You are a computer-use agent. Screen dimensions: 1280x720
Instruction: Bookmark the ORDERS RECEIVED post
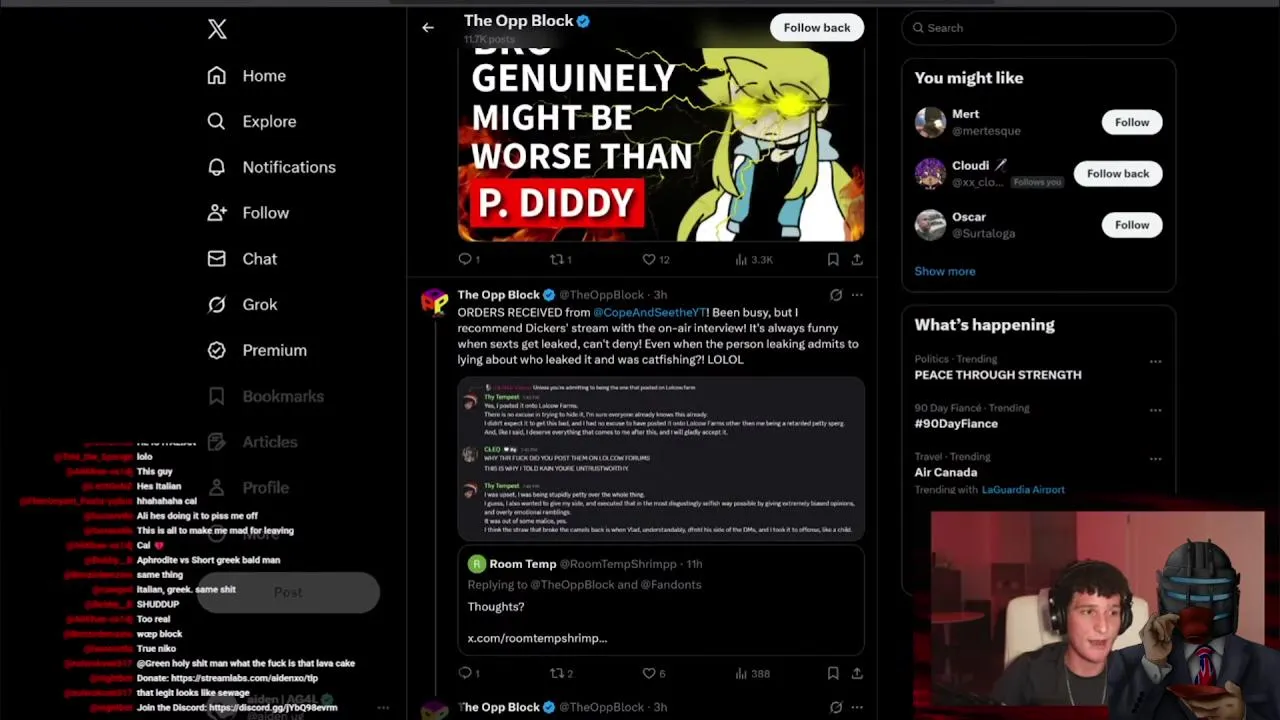833,673
